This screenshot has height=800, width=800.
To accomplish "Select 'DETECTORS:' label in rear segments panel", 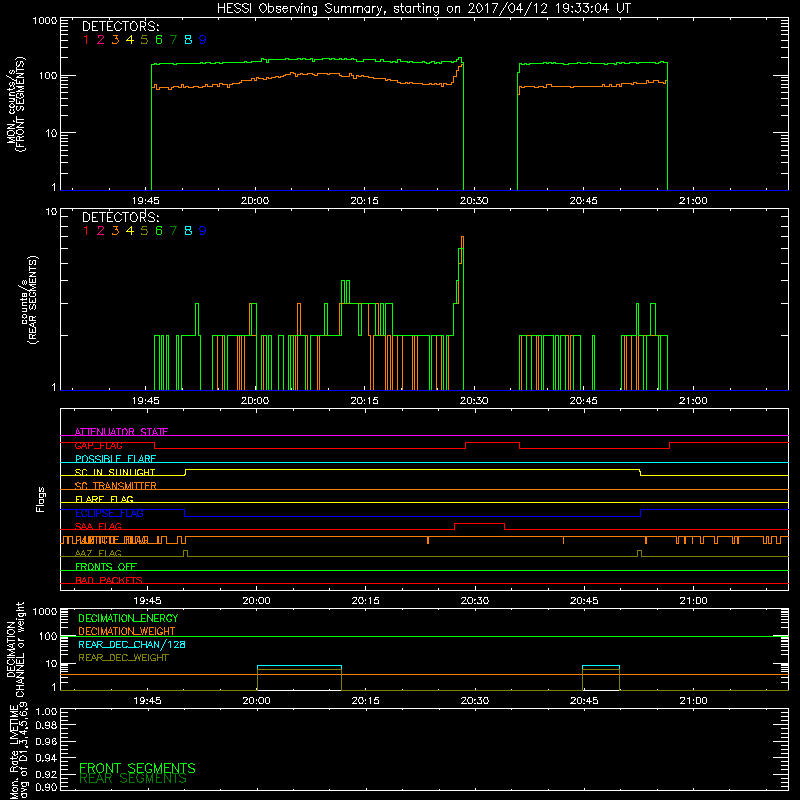I will pos(121,217).
